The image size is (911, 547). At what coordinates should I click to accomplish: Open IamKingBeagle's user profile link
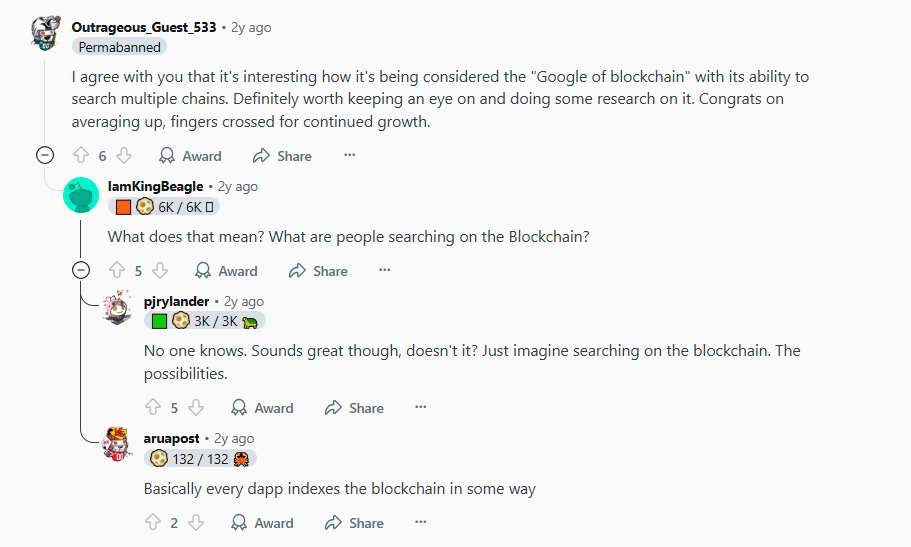pyautogui.click(x=155, y=186)
